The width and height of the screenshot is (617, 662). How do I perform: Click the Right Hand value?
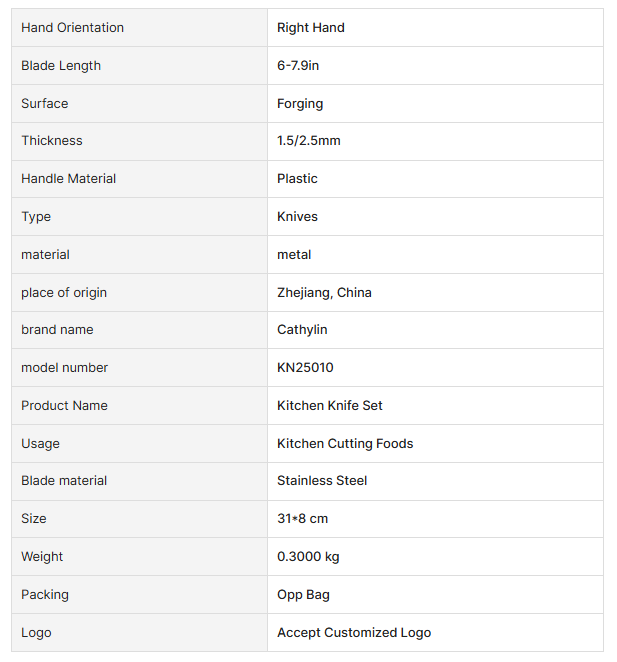click(311, 28)
